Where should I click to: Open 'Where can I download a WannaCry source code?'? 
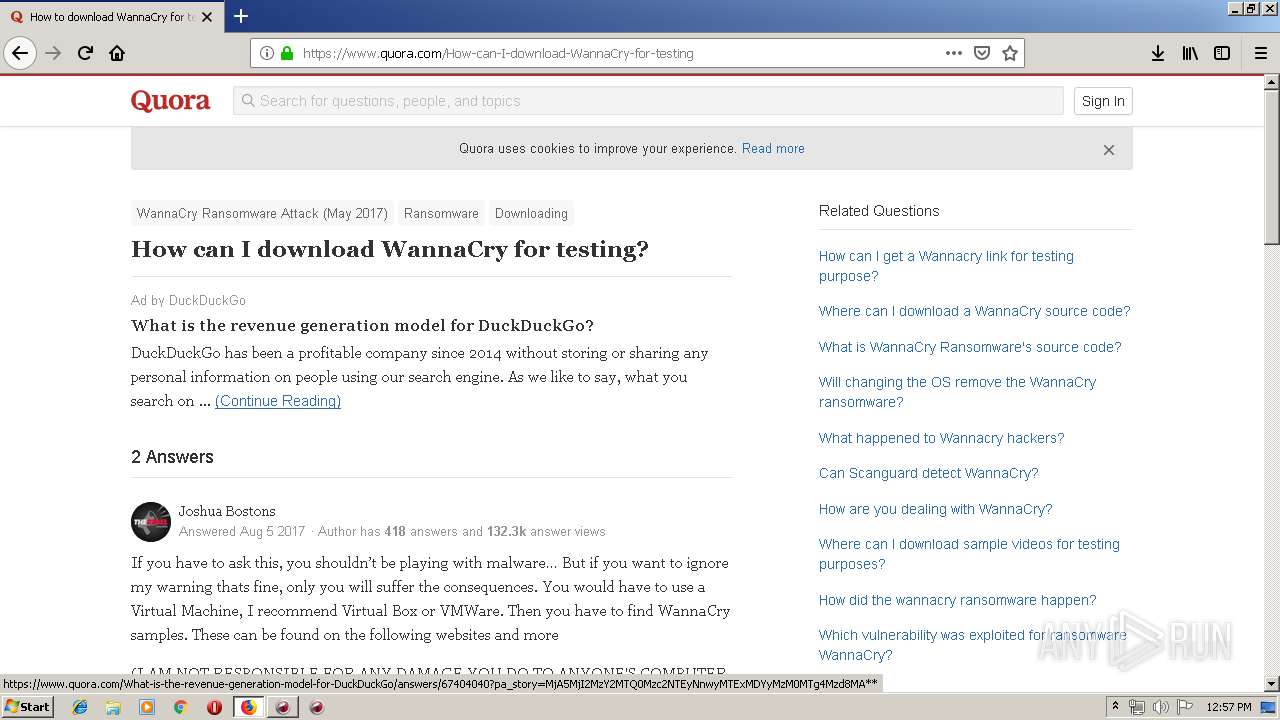pyautogui.click(x=975, y=311)
